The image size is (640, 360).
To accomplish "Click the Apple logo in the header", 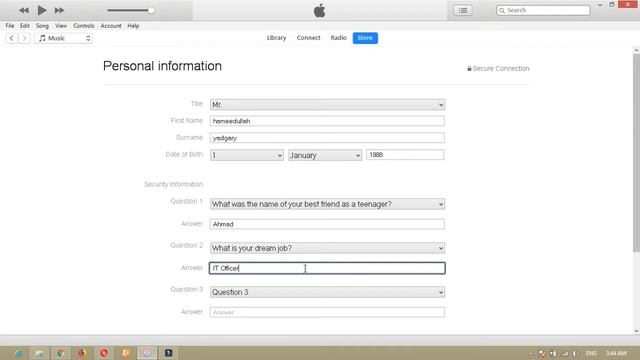I will coord(320,10).
